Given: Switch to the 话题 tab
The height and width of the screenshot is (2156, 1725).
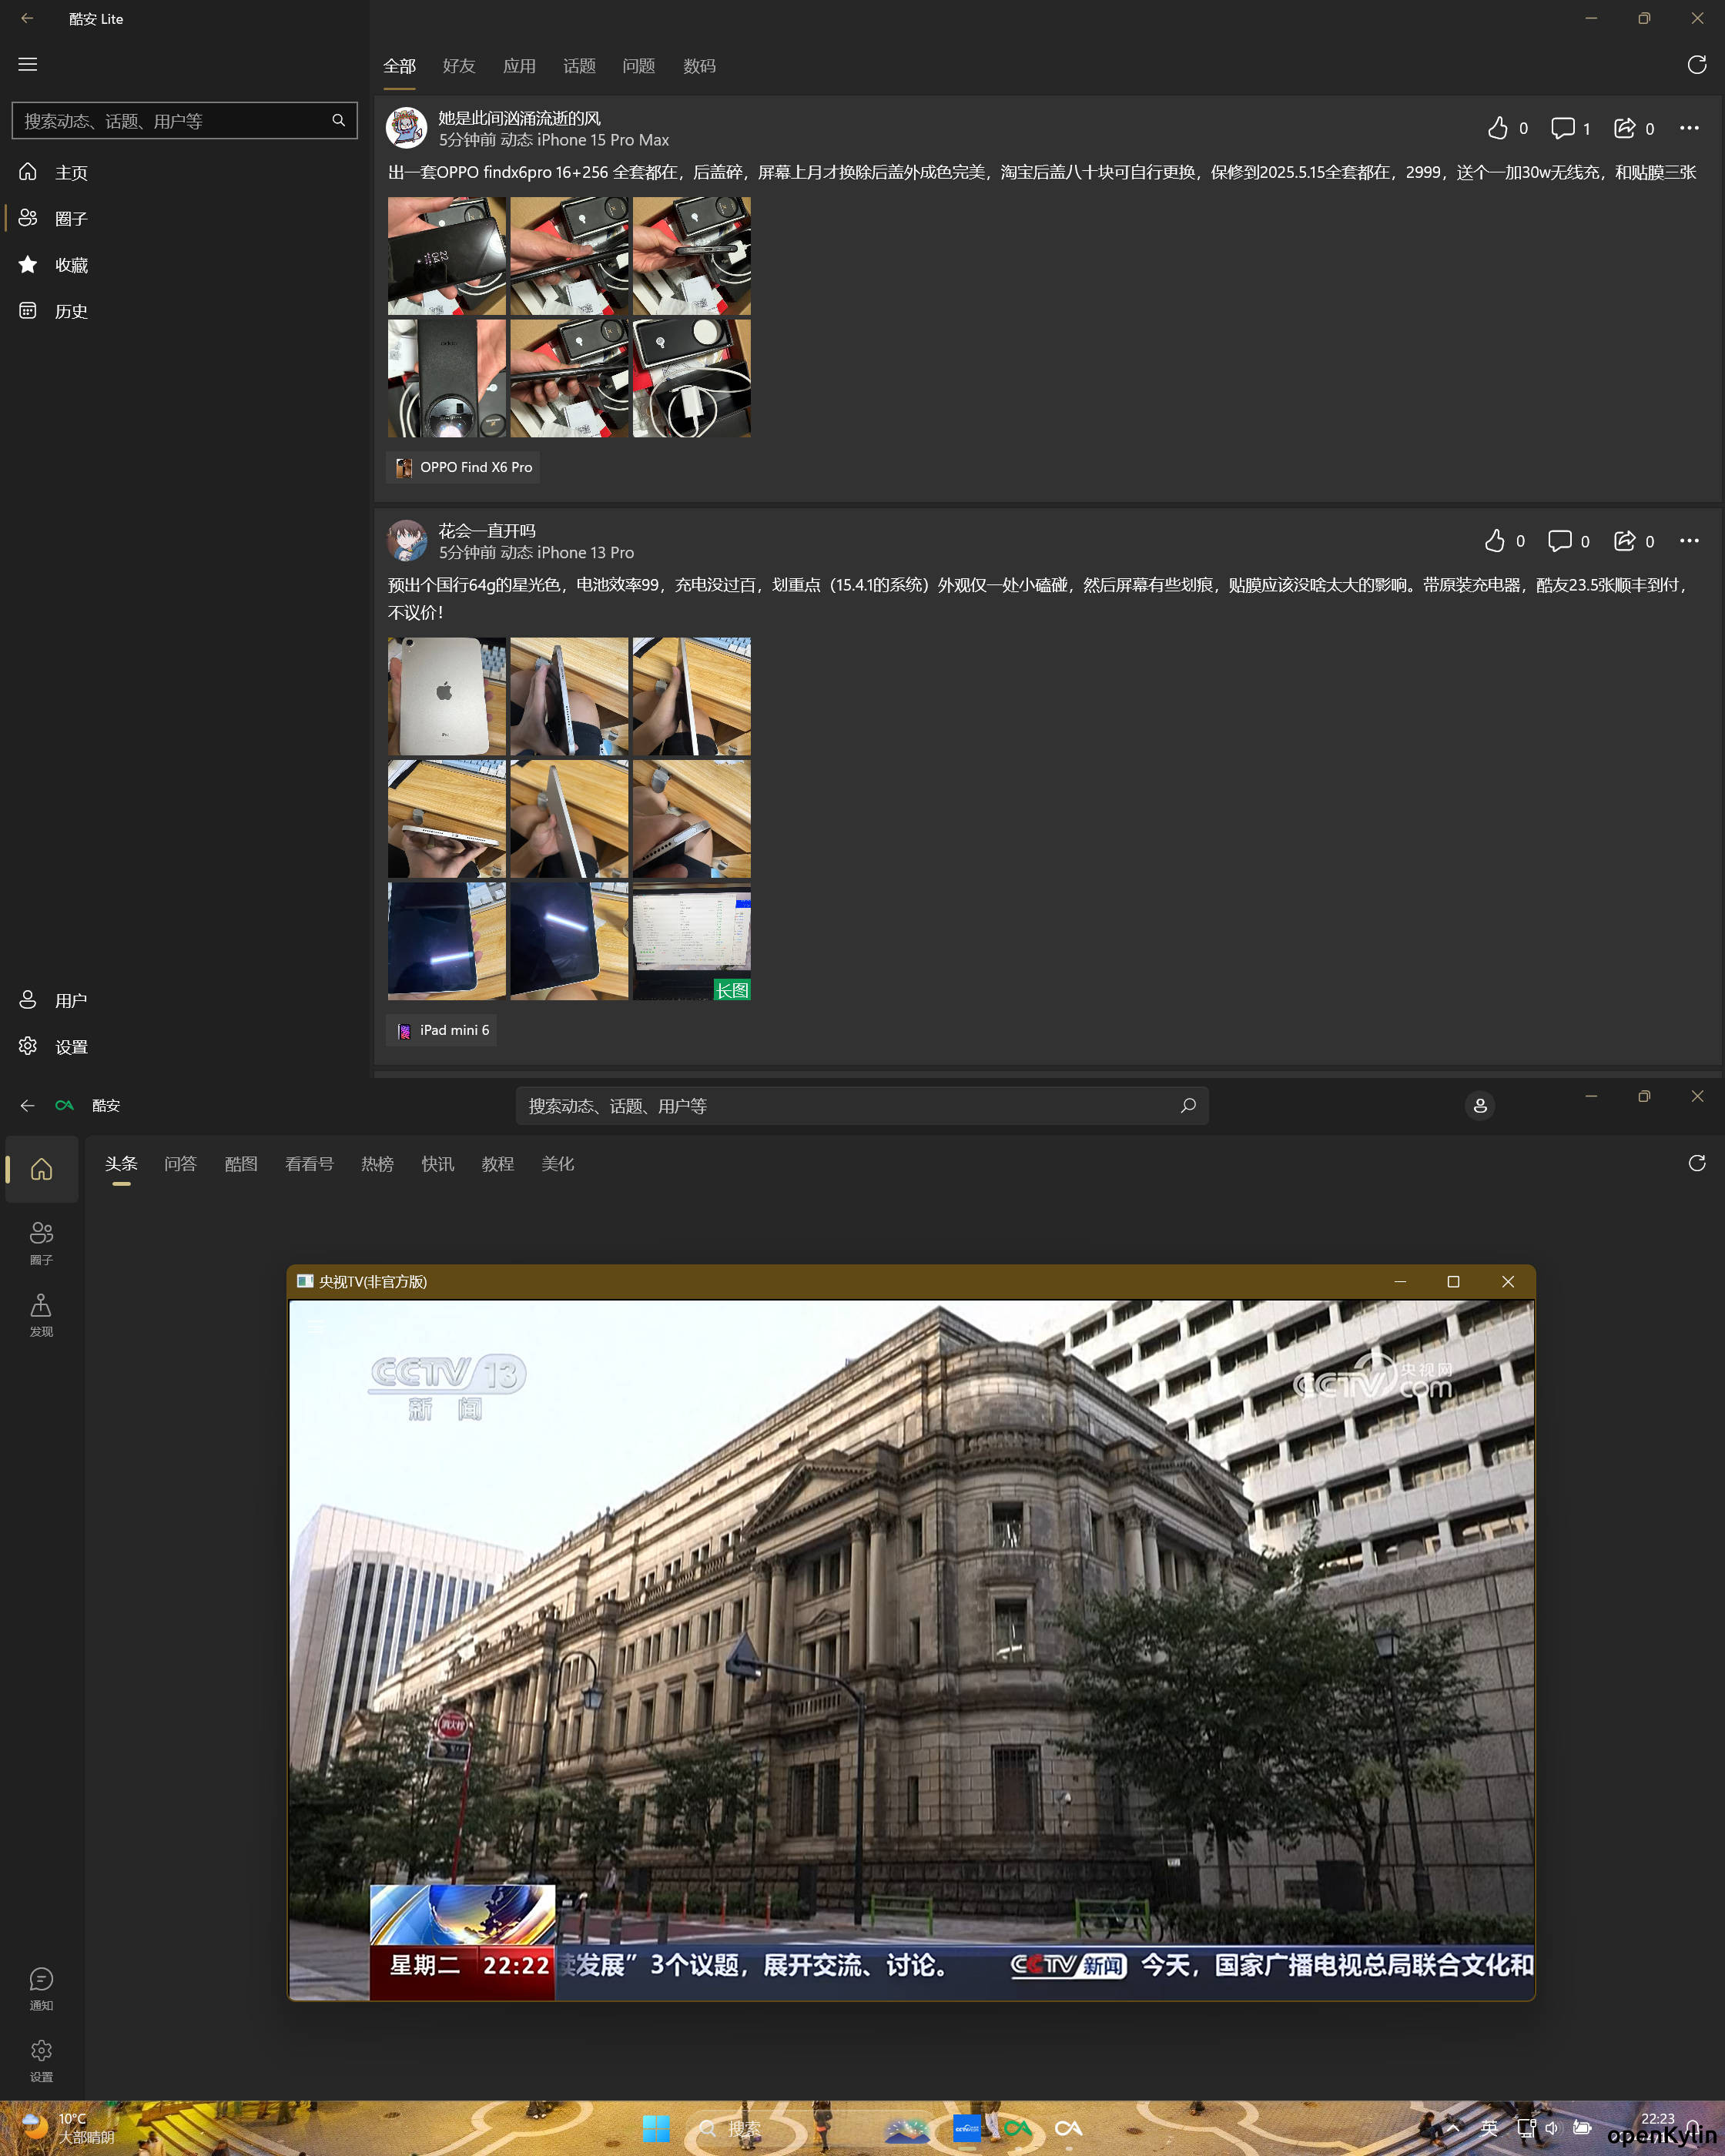Looking at the screenshot, I should click(x=579, y=66).
